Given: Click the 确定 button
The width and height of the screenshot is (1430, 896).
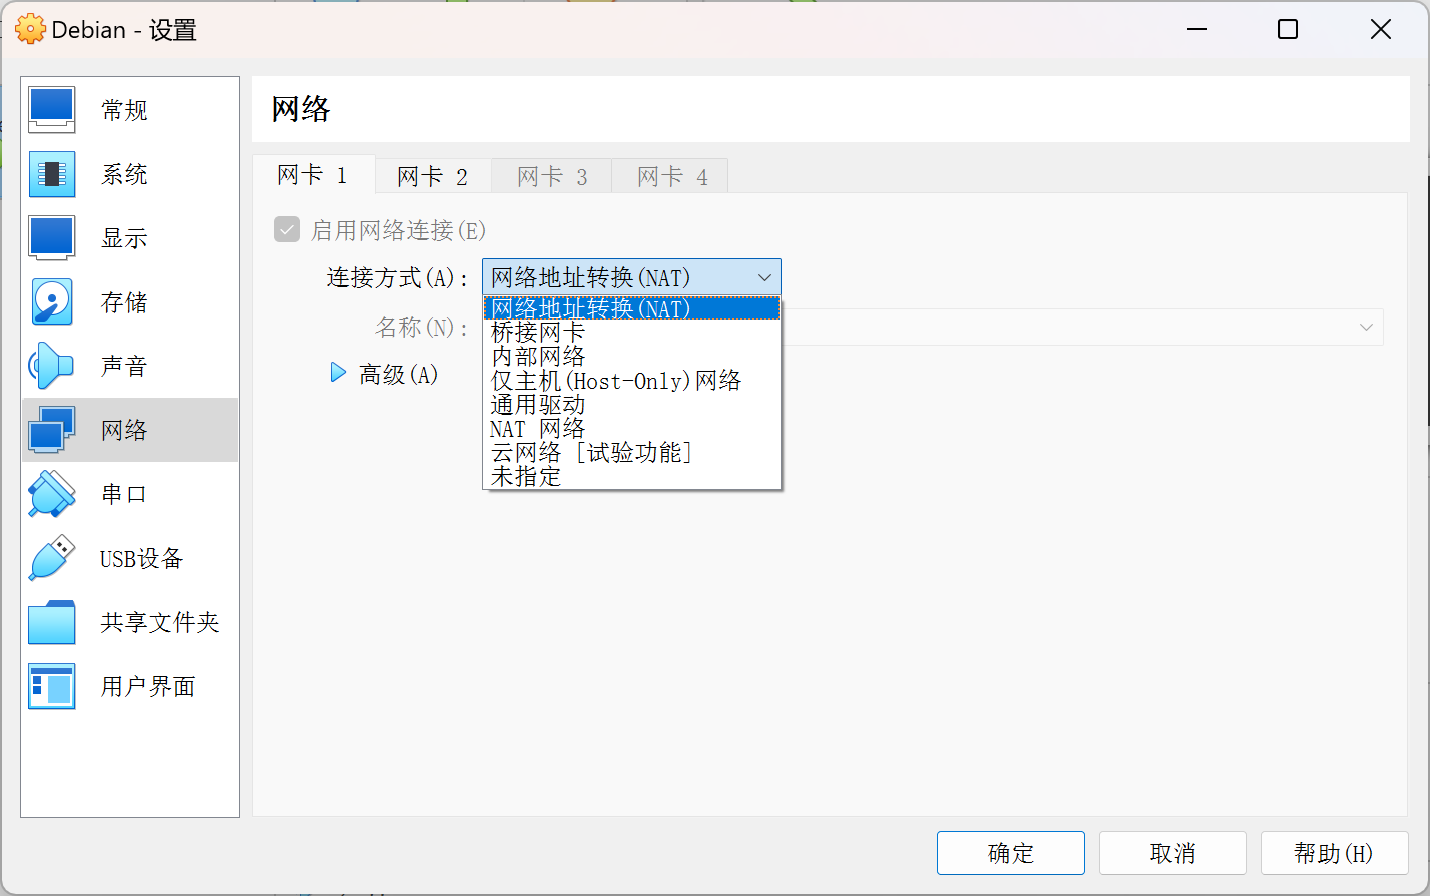Looking at the screenshot, I should [1011, 853].
